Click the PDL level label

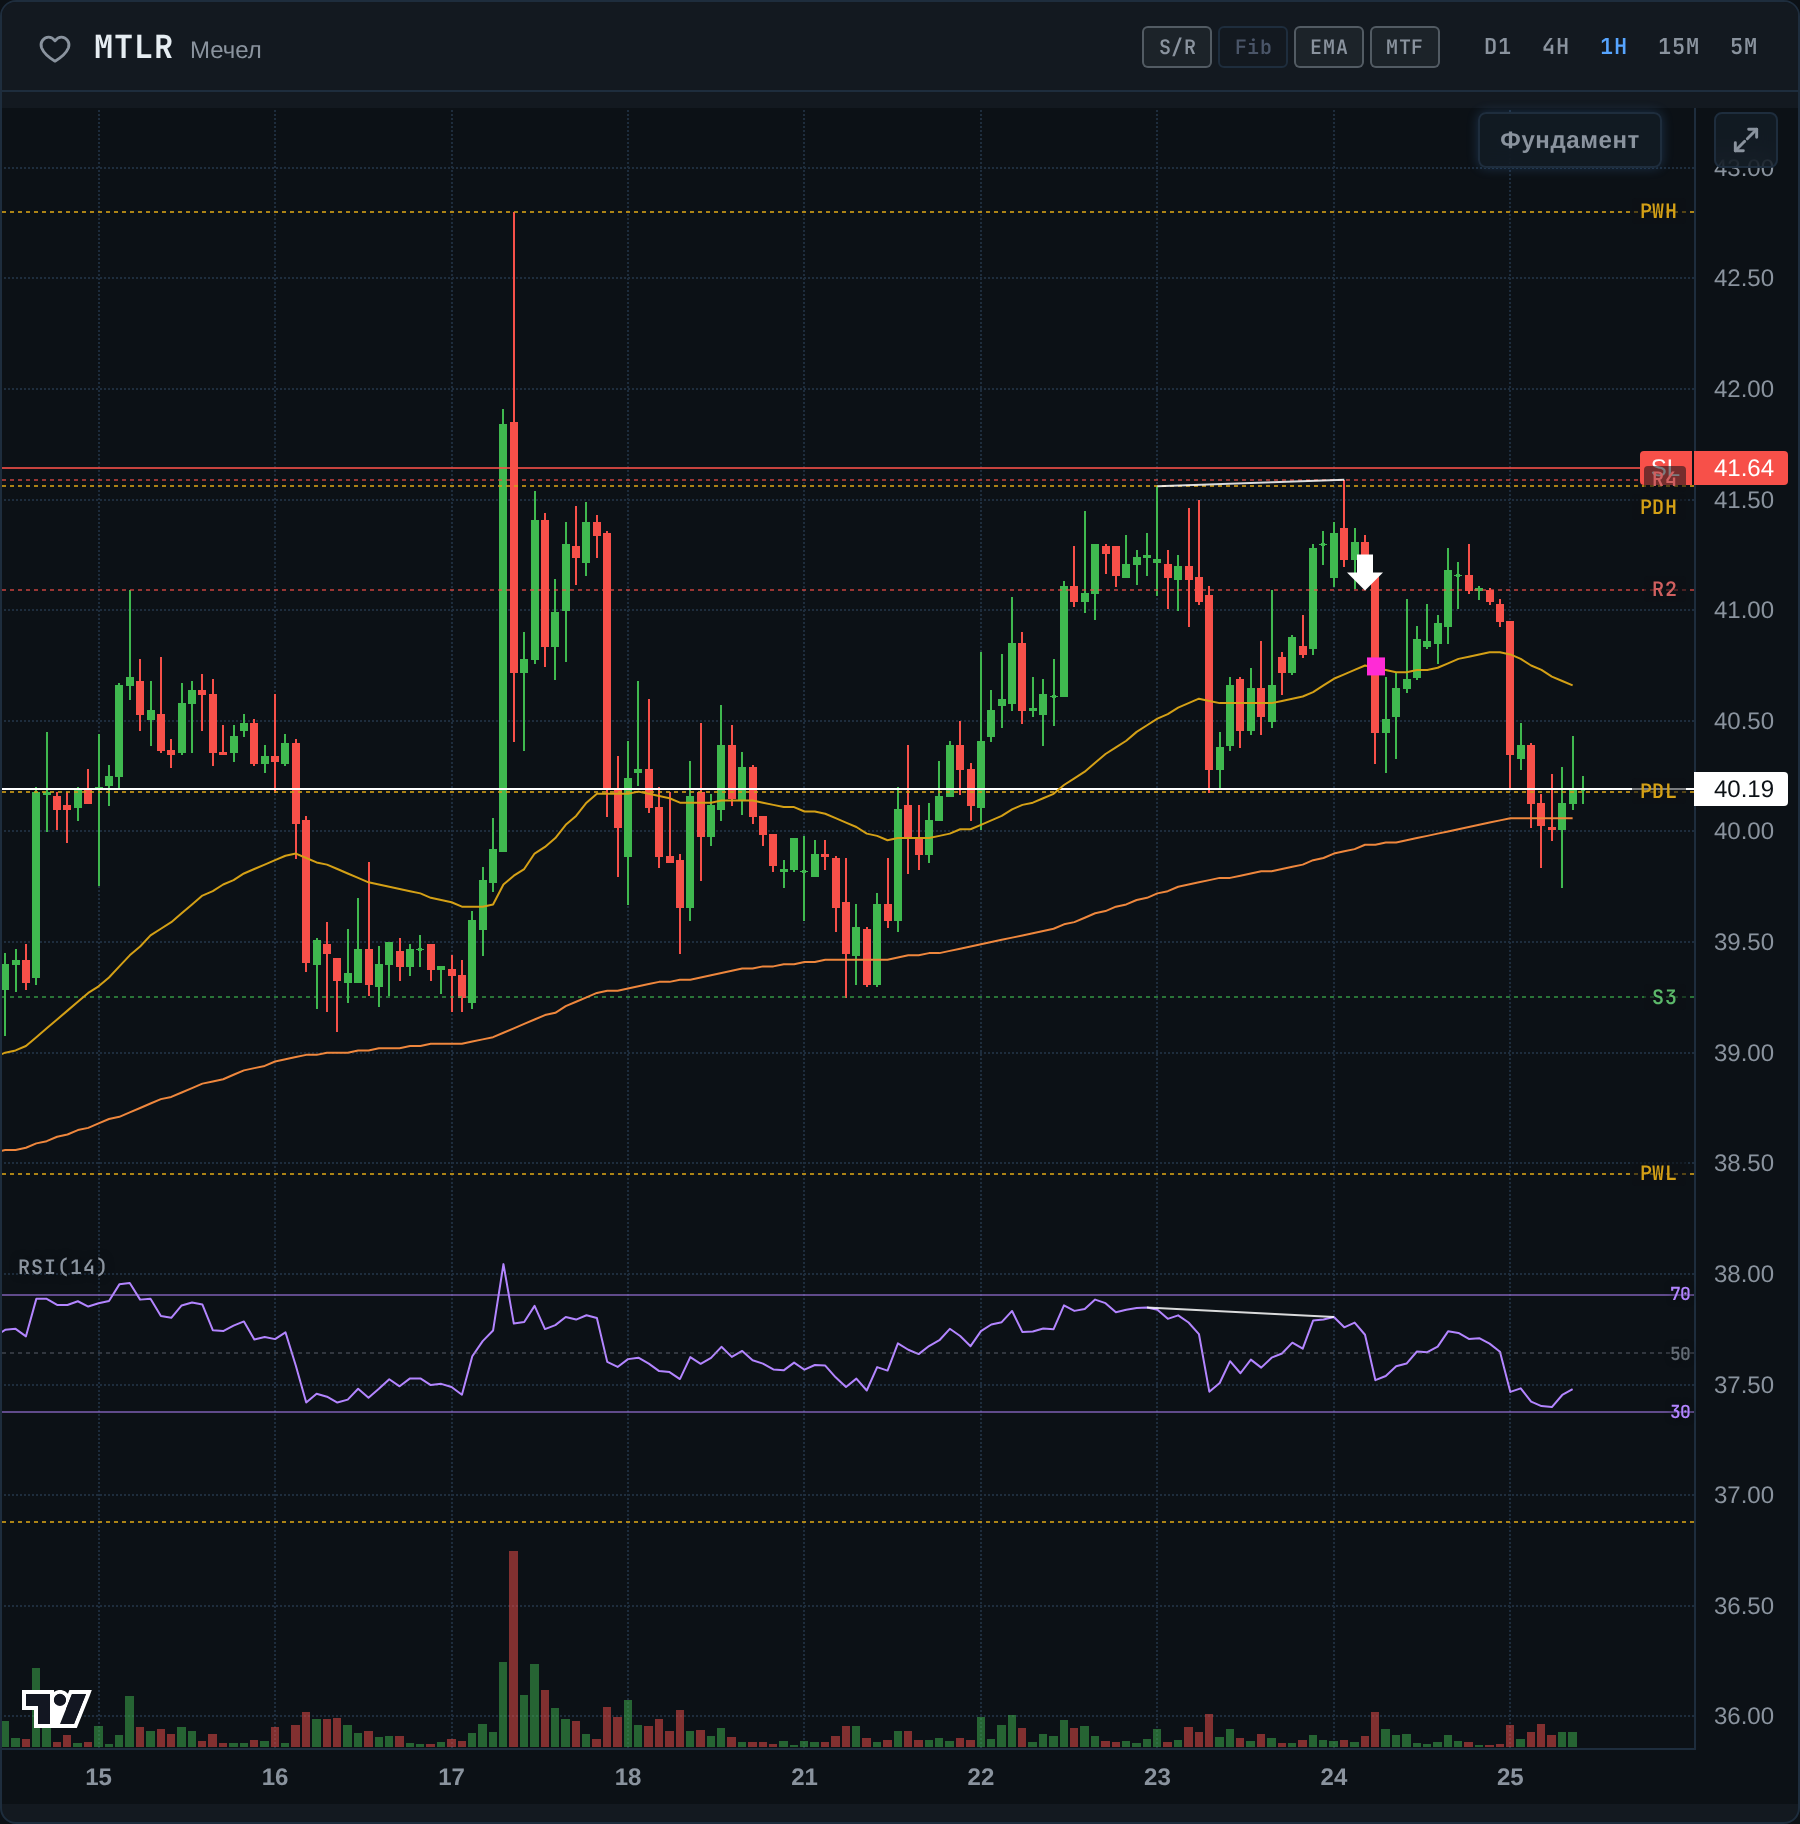[1658, 791]
